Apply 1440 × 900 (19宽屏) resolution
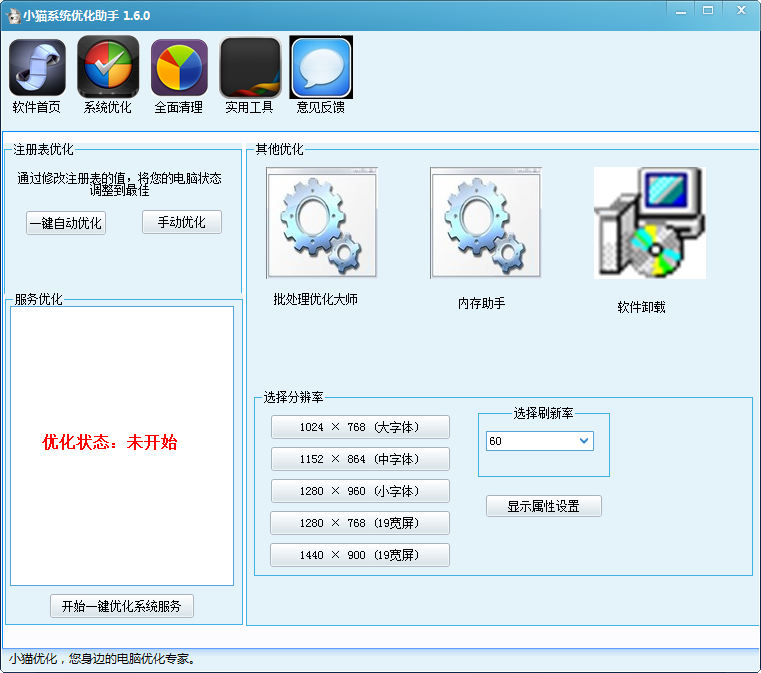 coord(360,555)
